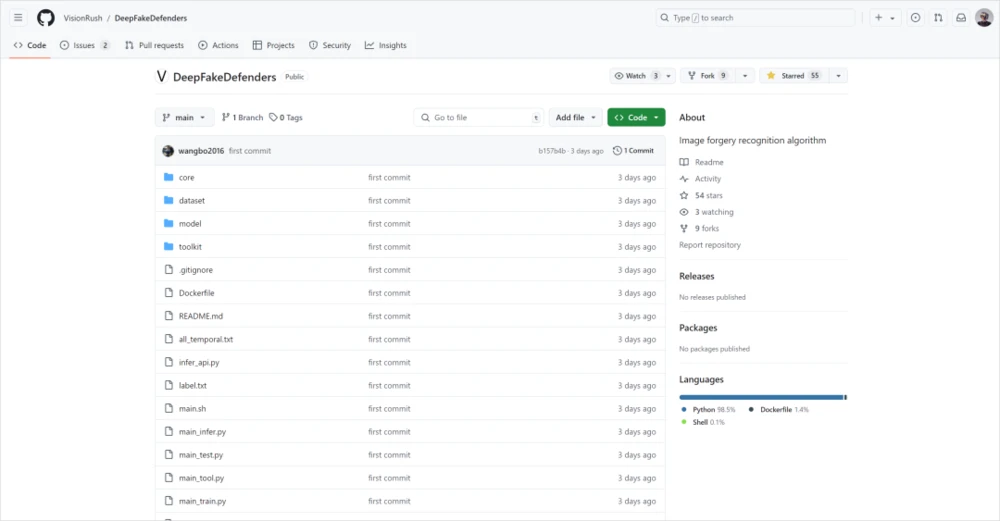This screenshot has width=1000, height=521.
Task: Click the user profile avatar
Action: pyautogui.click(x=984, y=18)
